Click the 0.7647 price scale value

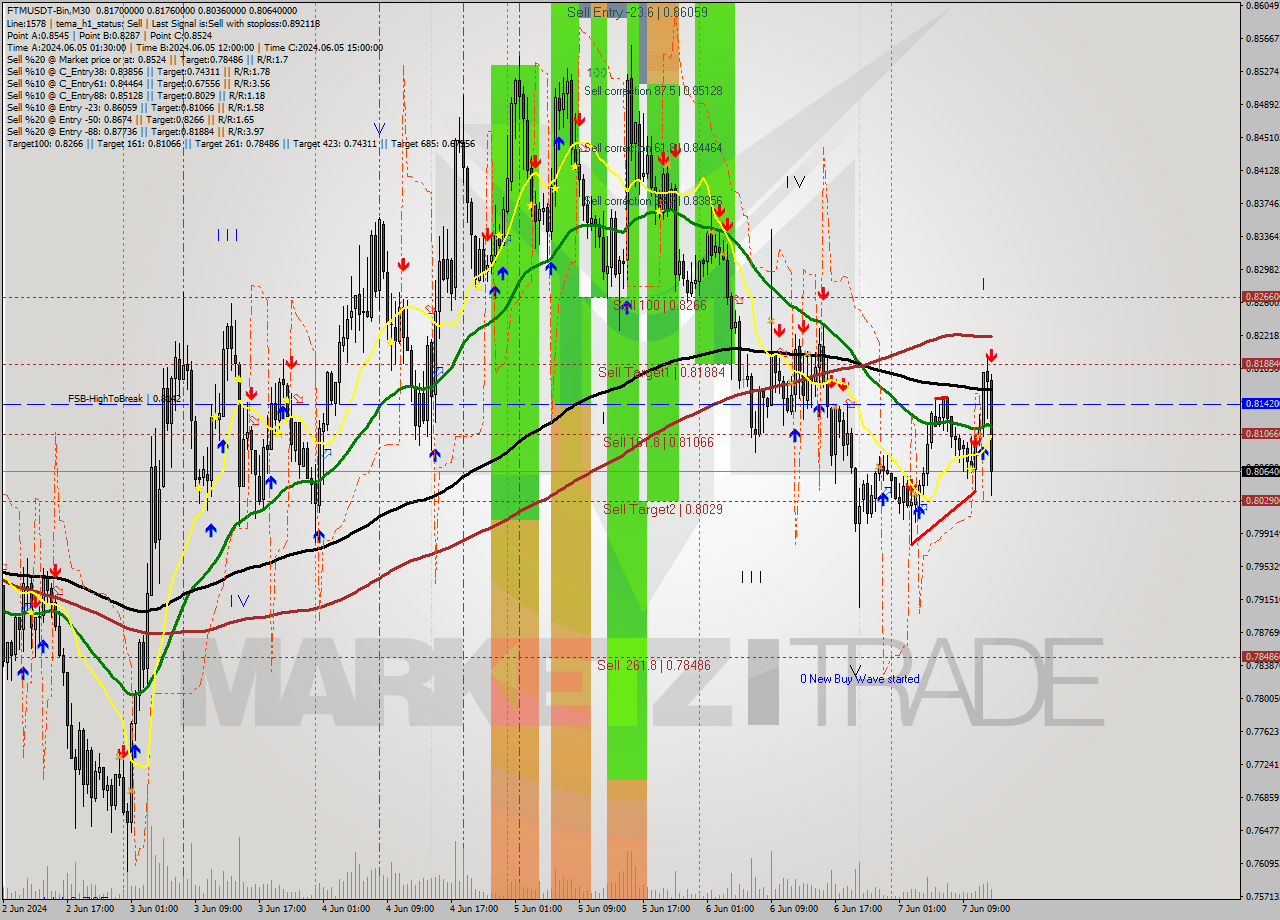pyautogui.click(x=1262, y=831)
